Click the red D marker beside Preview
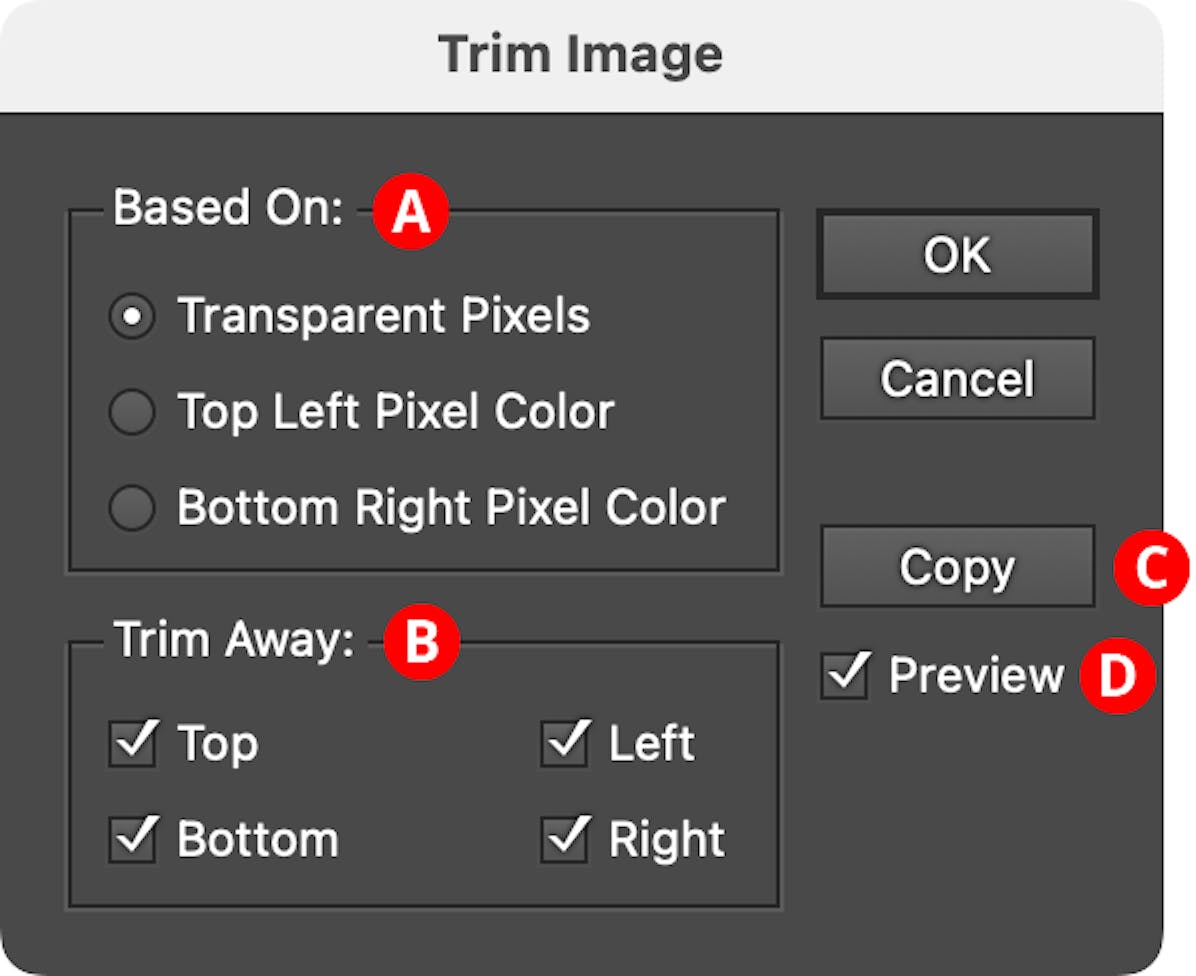 pyautogui.click(x=1118, y=677)
